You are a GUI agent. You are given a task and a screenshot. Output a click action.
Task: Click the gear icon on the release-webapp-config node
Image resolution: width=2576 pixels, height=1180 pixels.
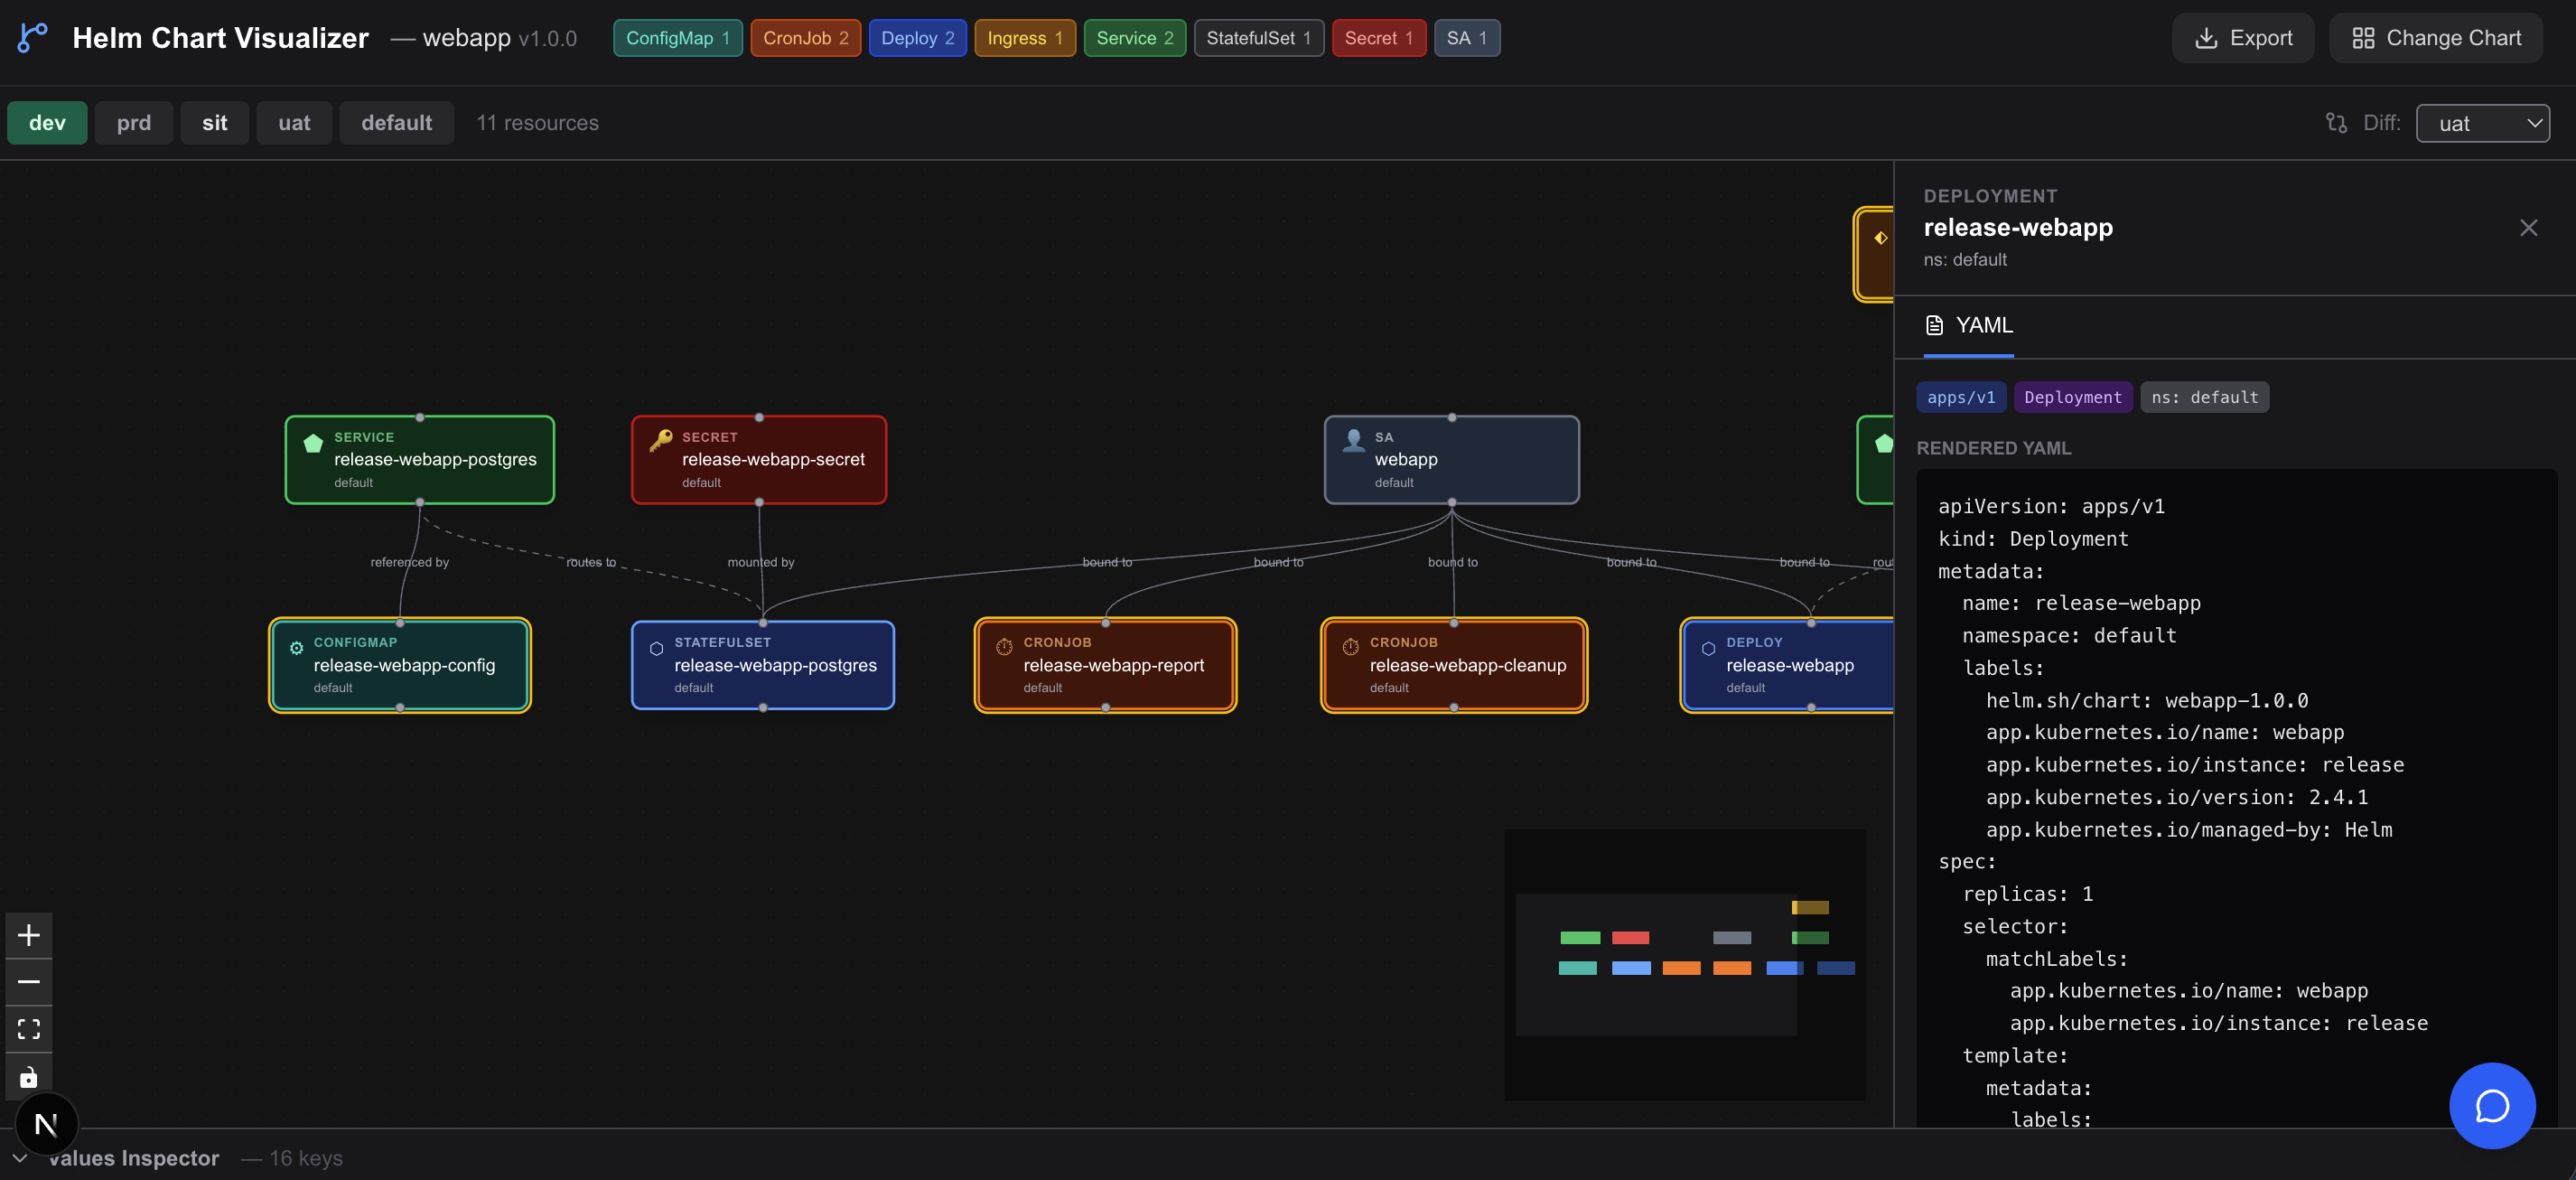pos(296,648)
